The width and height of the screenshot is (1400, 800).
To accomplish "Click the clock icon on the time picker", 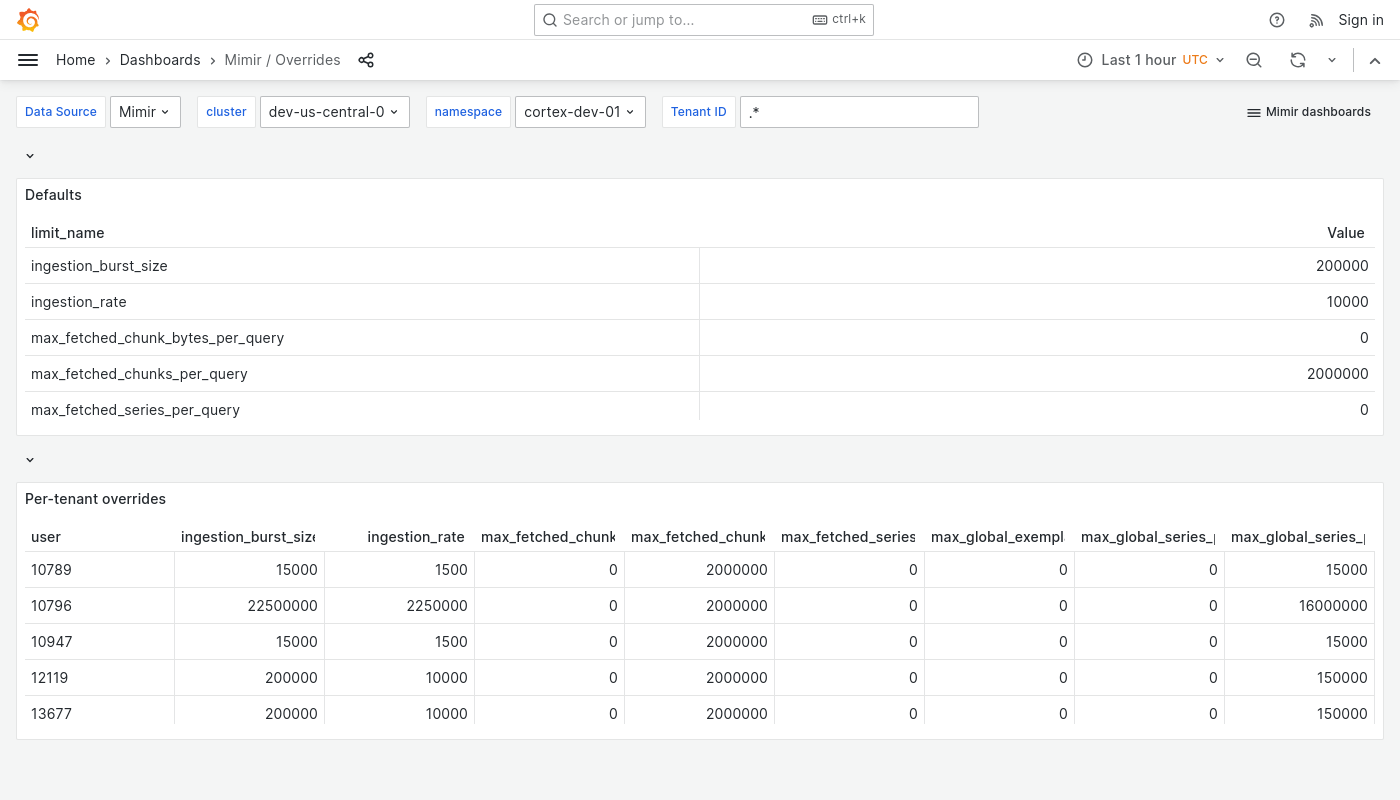I will click(x=1085, y=60).
